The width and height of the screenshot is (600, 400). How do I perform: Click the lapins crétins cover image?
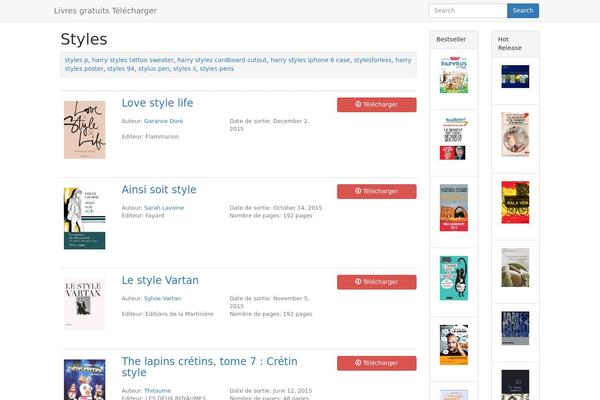click(x=85, y=380)
